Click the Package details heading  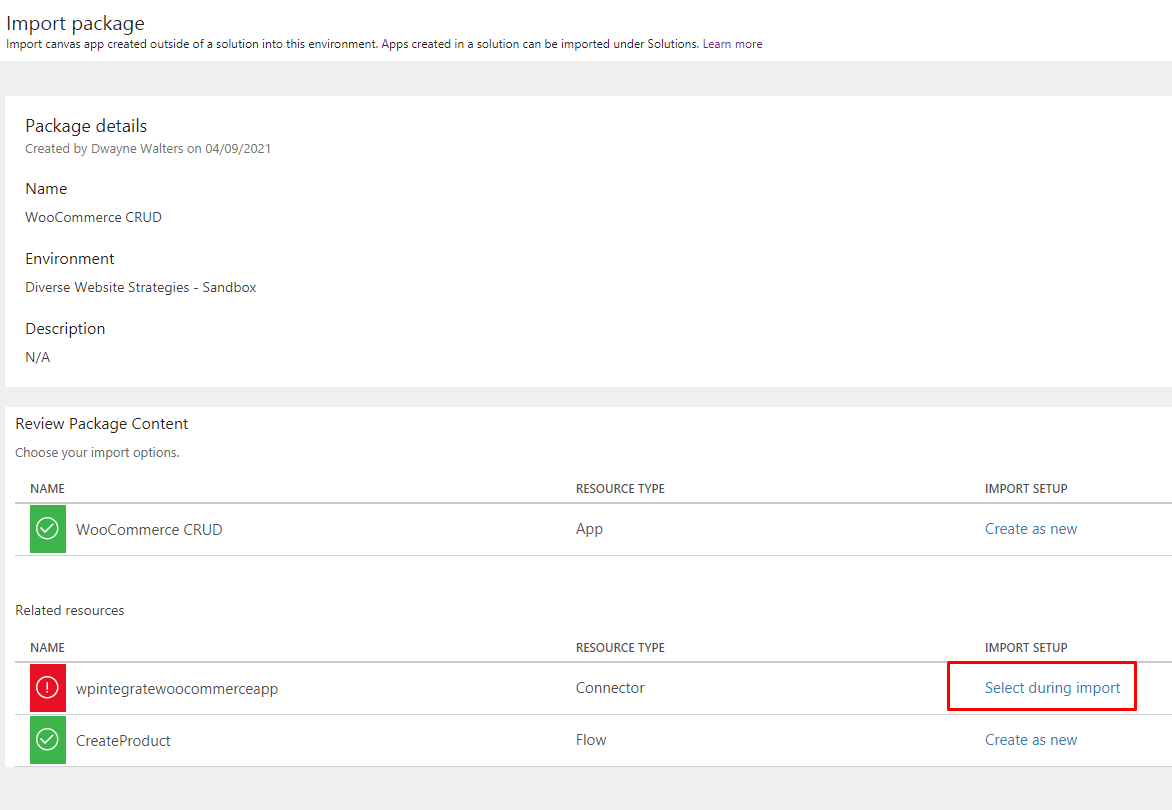[86, 126]
